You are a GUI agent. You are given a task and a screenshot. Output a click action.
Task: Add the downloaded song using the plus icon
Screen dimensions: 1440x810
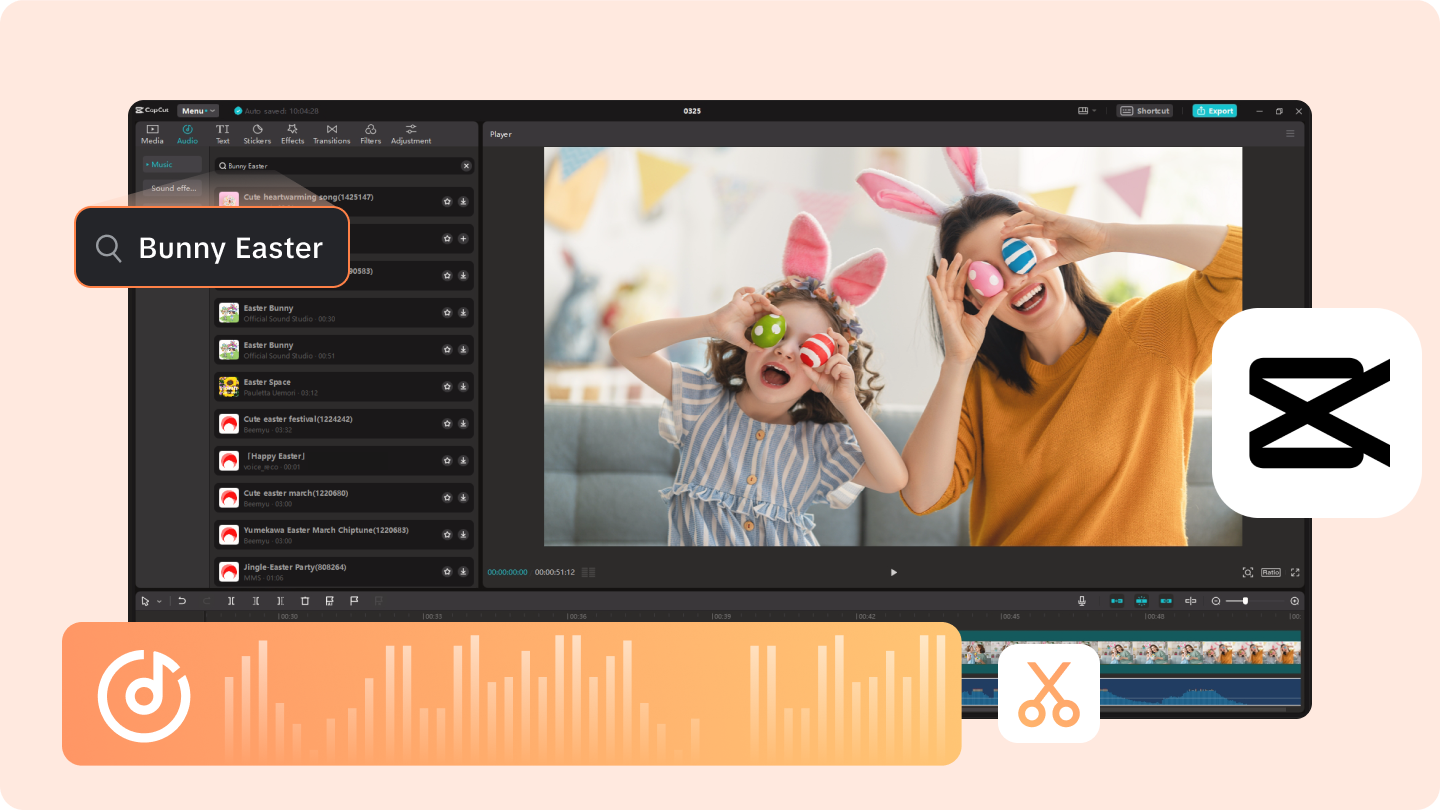(x=463, y=239)
